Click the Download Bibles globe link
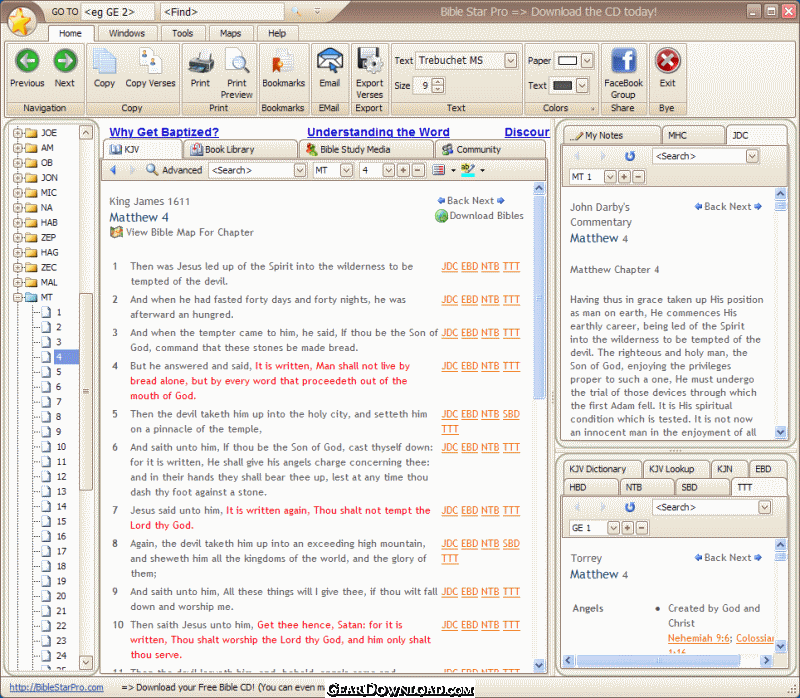This screenshot has height=698, width=800. click(480, 216)
